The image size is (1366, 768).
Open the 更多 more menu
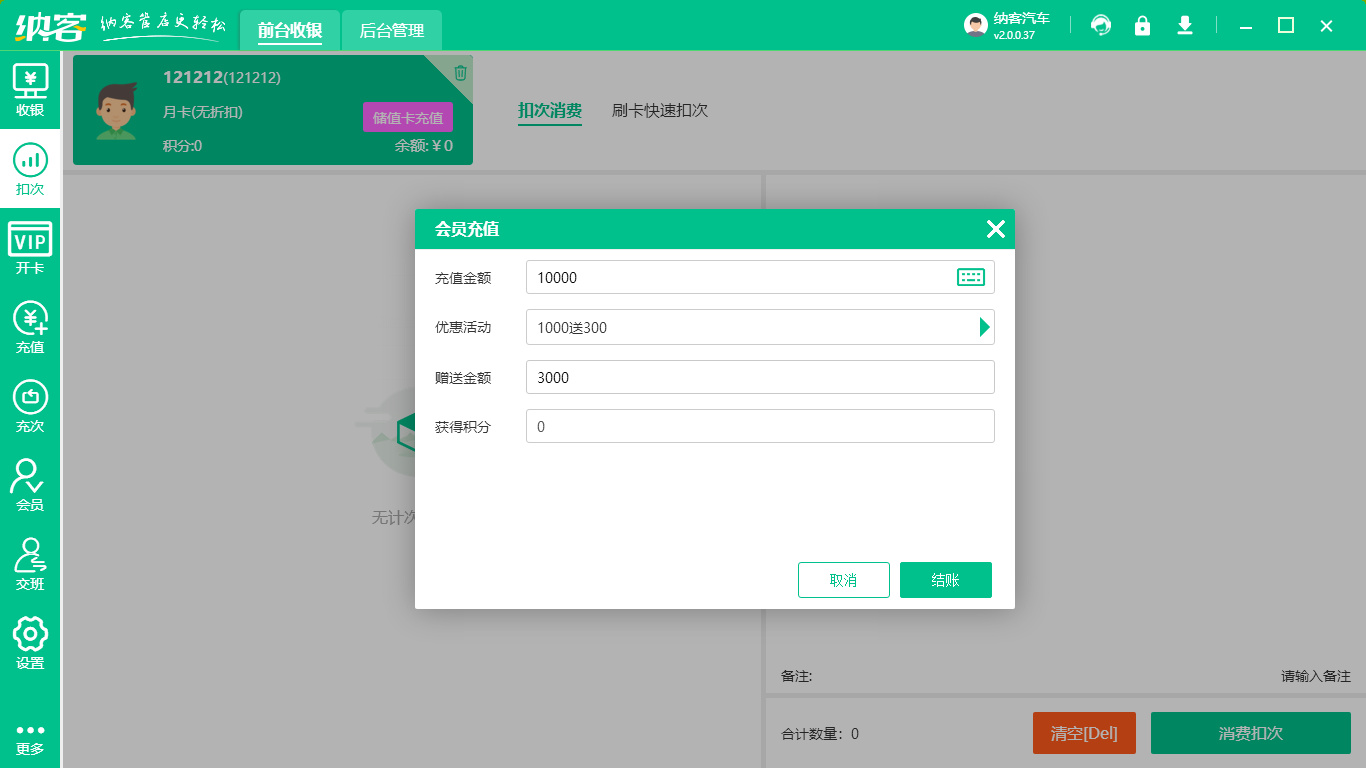30,738
